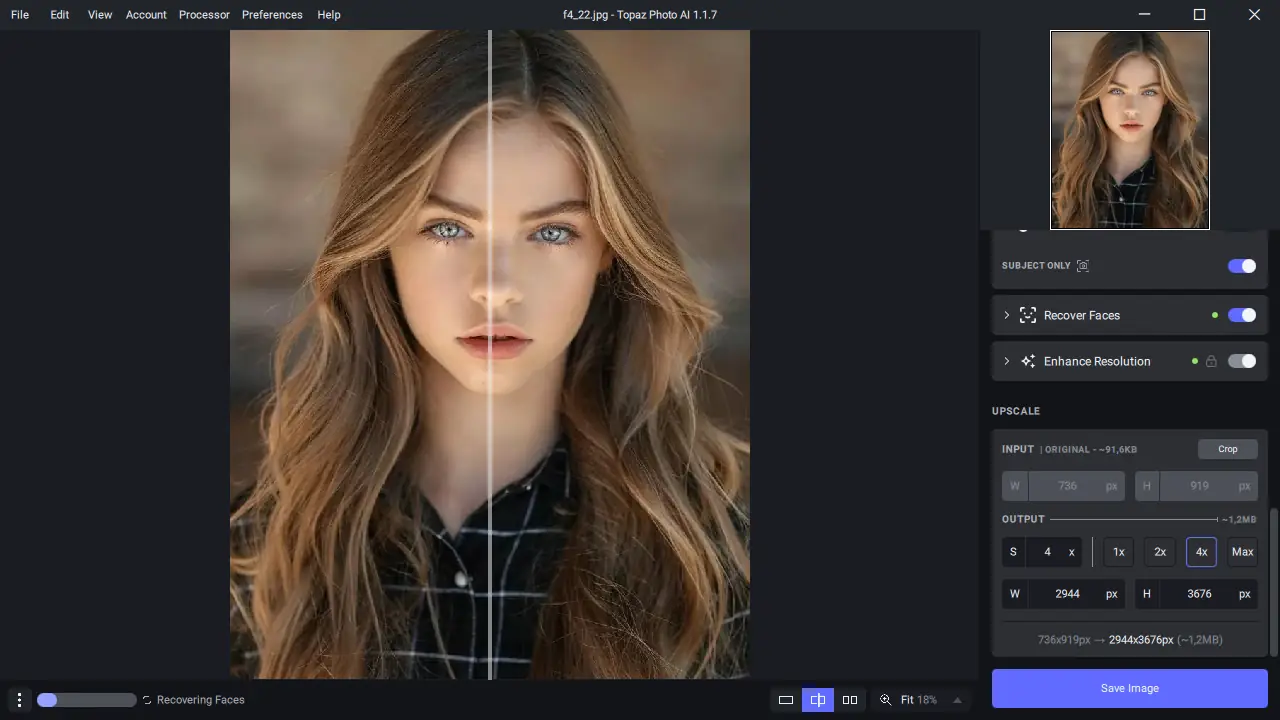The height and width of the screenshot is (720, 1280).
Task: Click the Enhance Resolution green status dot
Action: click(x=1194, y=361)
